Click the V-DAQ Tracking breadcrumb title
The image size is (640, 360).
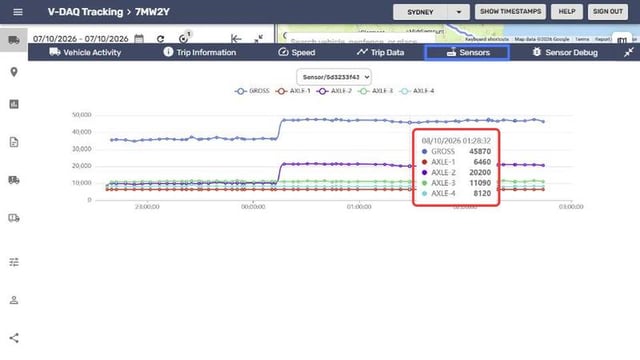click(85, 12)
